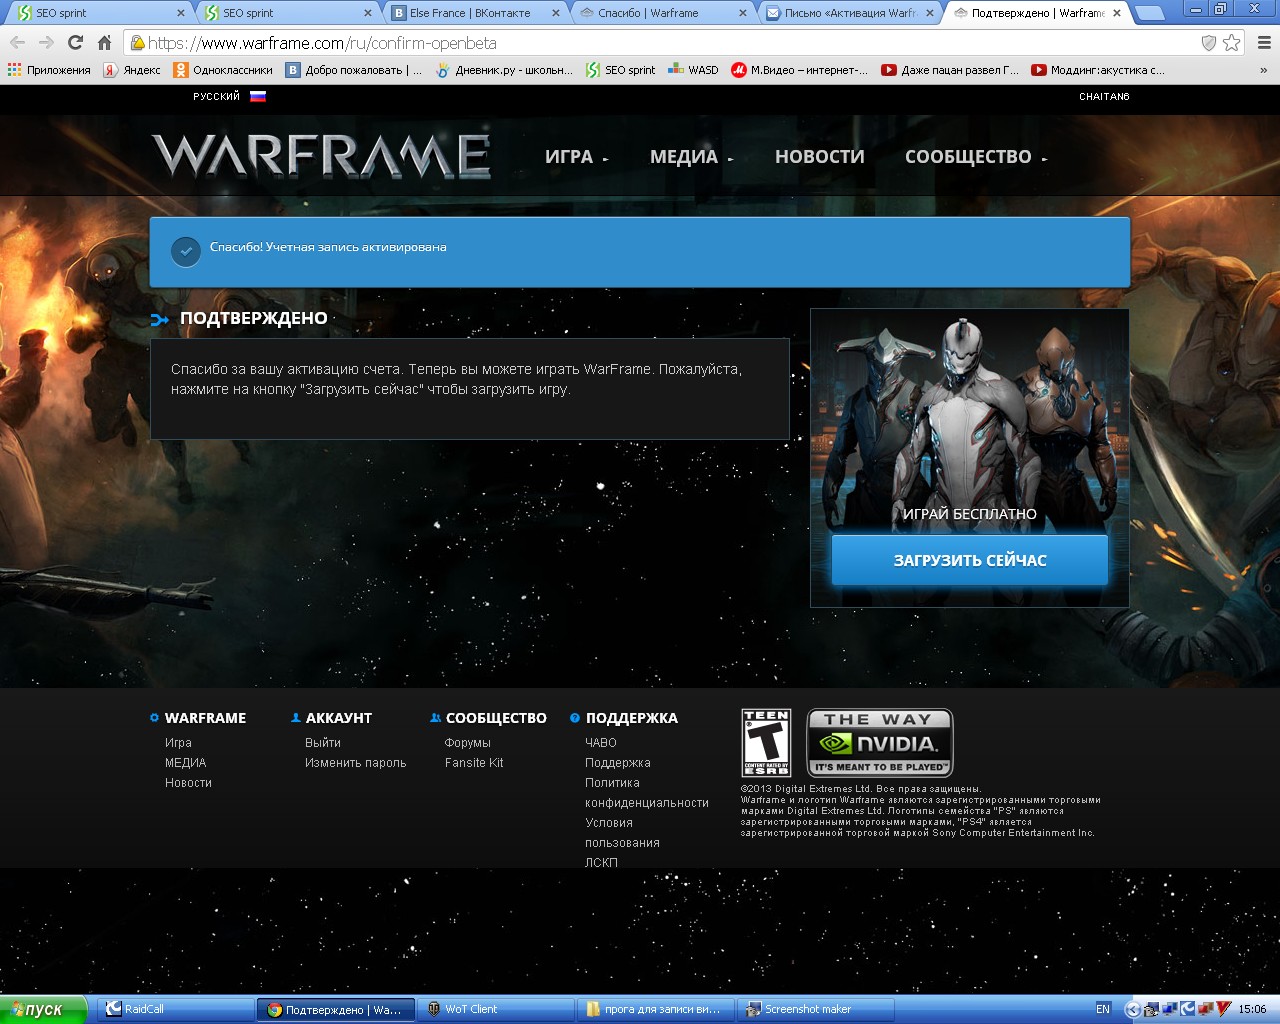This screenshot has width=1280, height=1024.
Task: Open the прога для записи folder taskbar item
Action: pos(656,1009)
